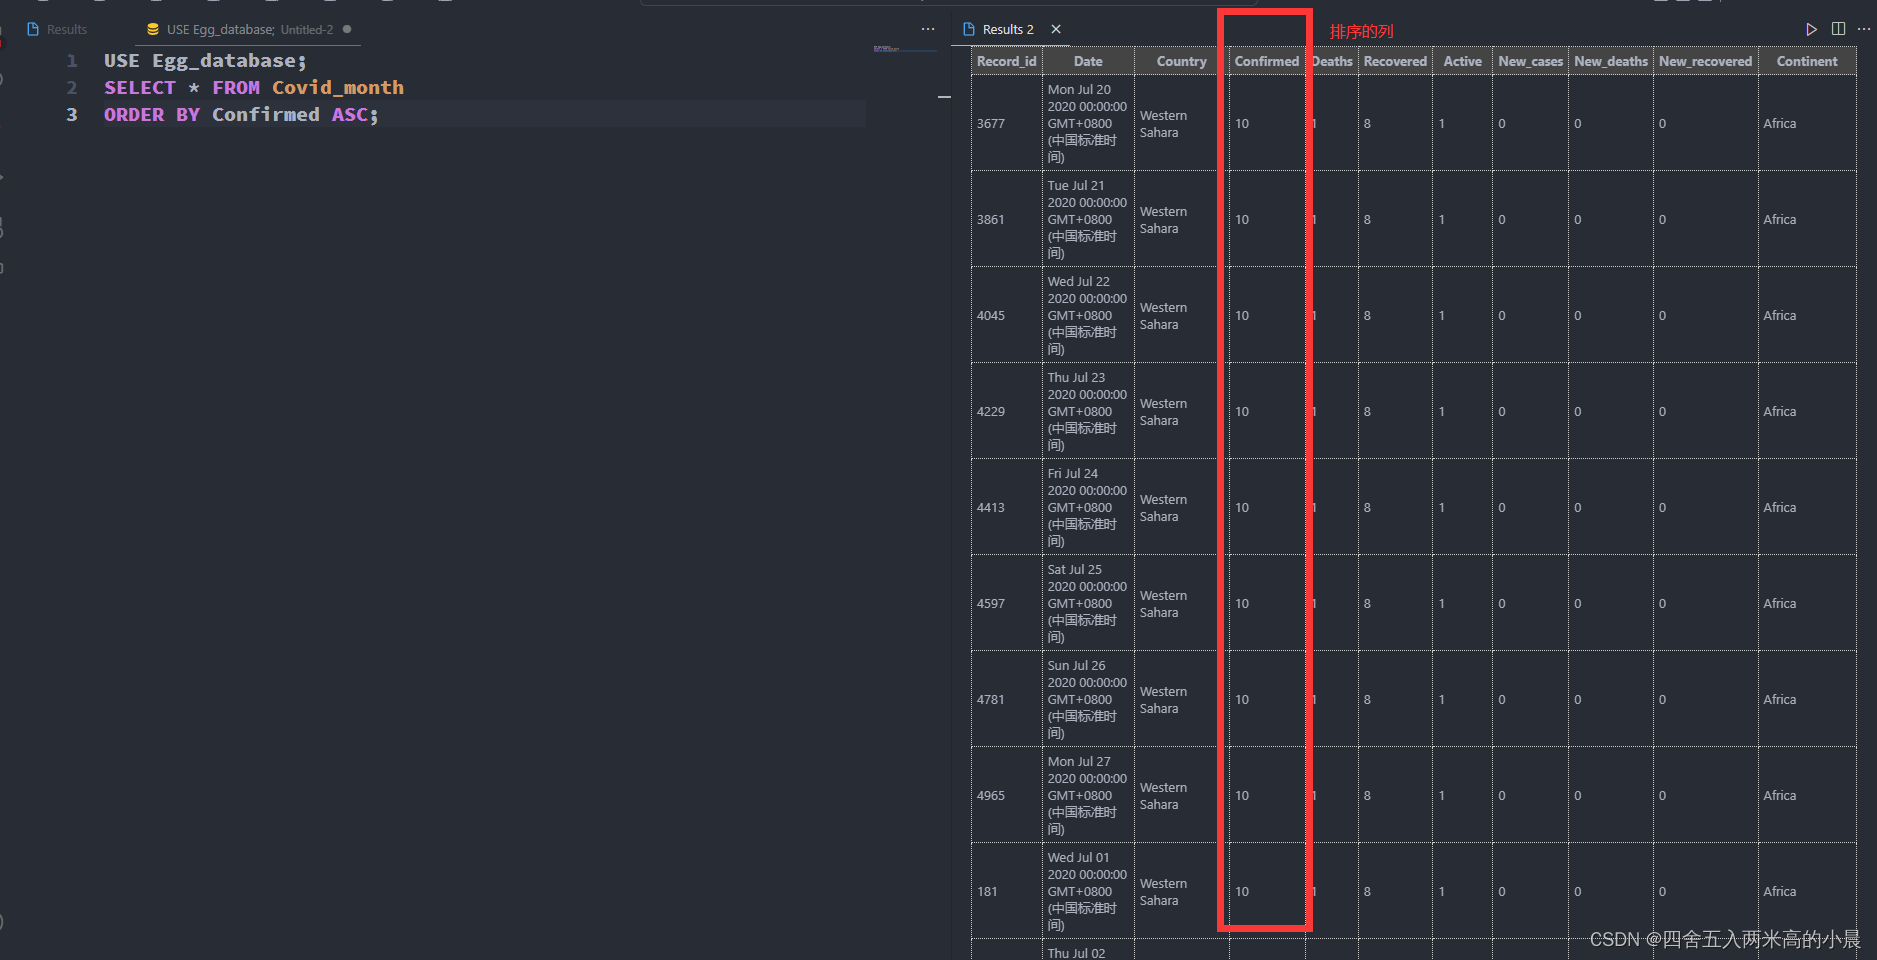
Task: Click Recovered value 8 in the 4045 row
Action: (x=1395, y=315)
